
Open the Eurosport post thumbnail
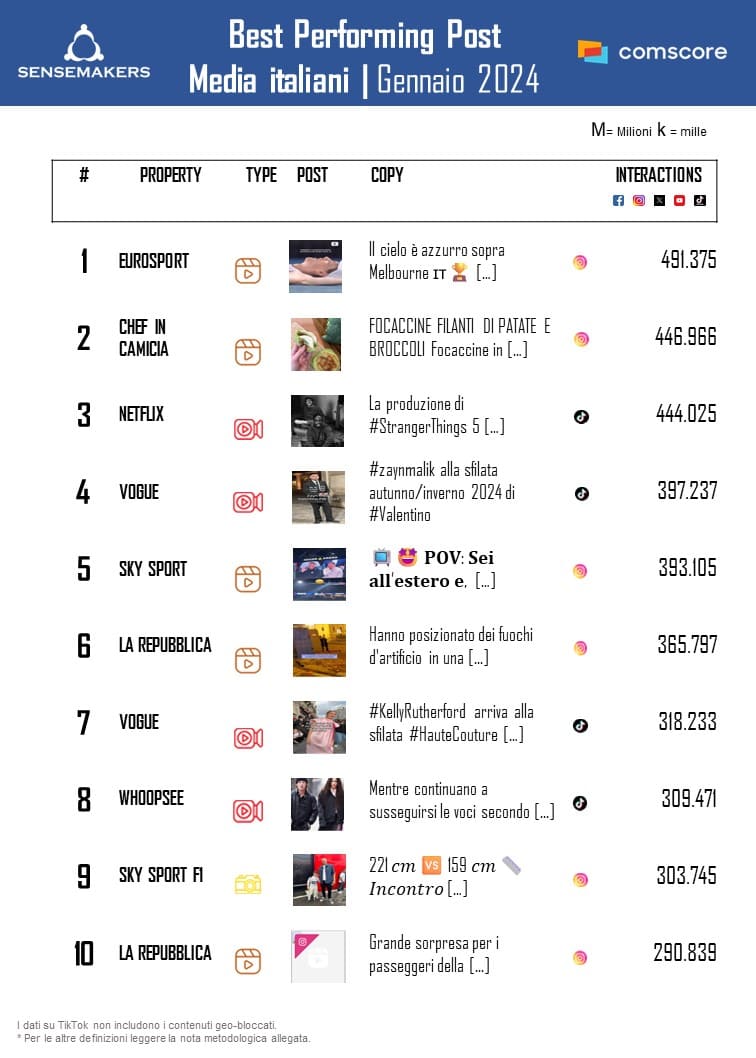click(315, 266)
